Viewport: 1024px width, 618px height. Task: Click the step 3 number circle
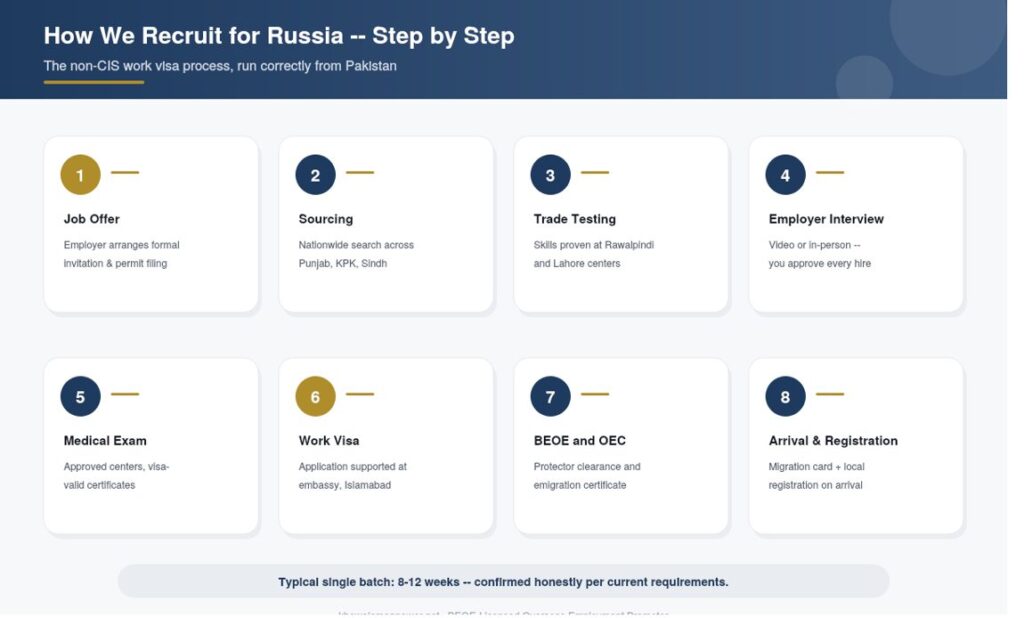551,174
